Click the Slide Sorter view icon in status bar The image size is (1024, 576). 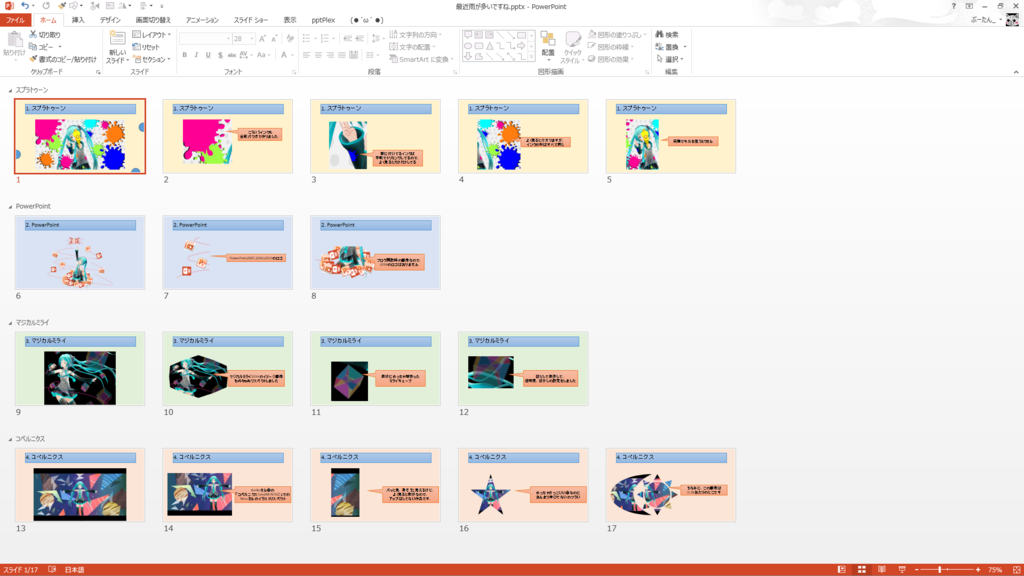pos(861,570)
